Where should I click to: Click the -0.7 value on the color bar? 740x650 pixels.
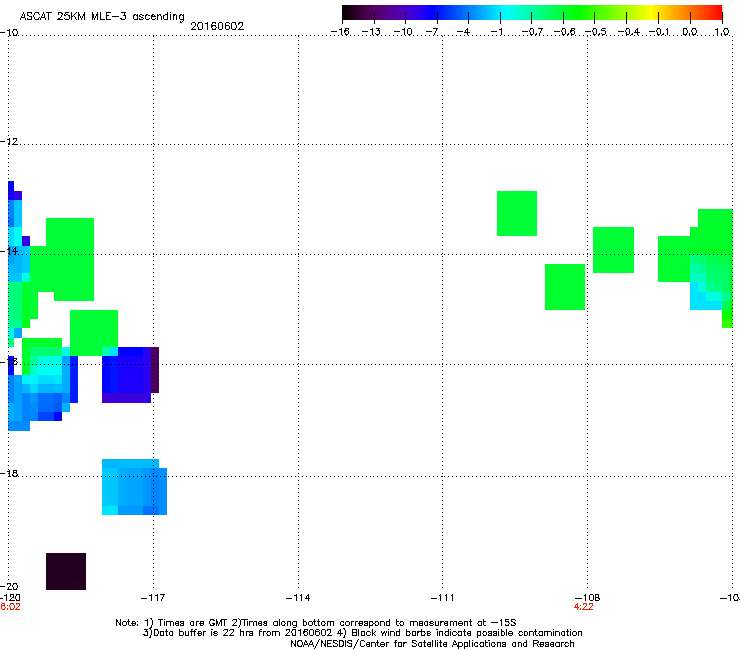(532, 32)
